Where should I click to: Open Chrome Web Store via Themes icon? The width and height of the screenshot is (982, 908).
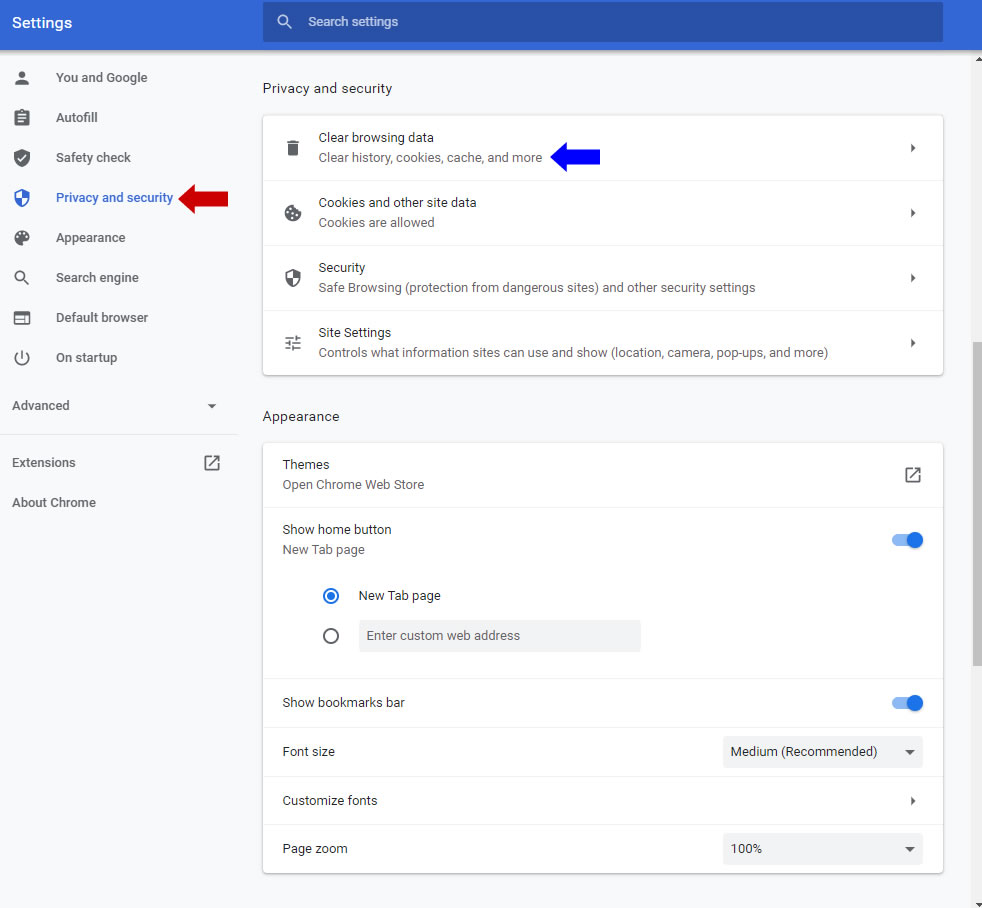(912, 475)
